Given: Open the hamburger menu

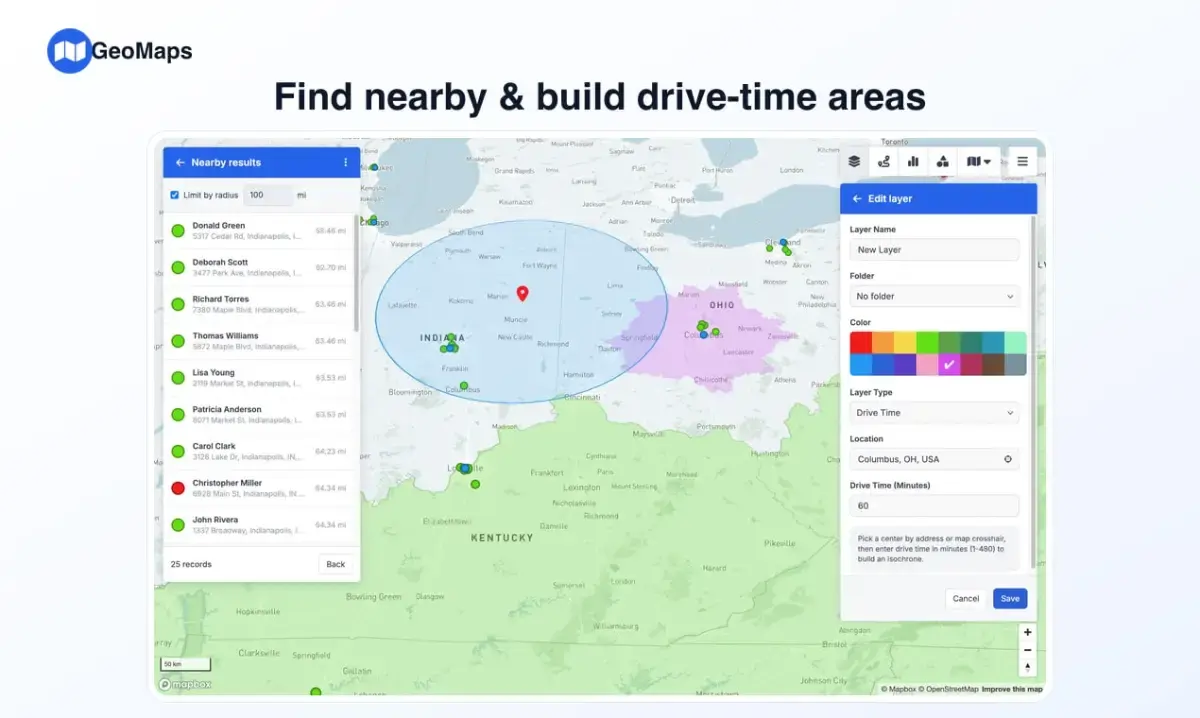Looking at the screenshot, I should [x=1022, y=161].
